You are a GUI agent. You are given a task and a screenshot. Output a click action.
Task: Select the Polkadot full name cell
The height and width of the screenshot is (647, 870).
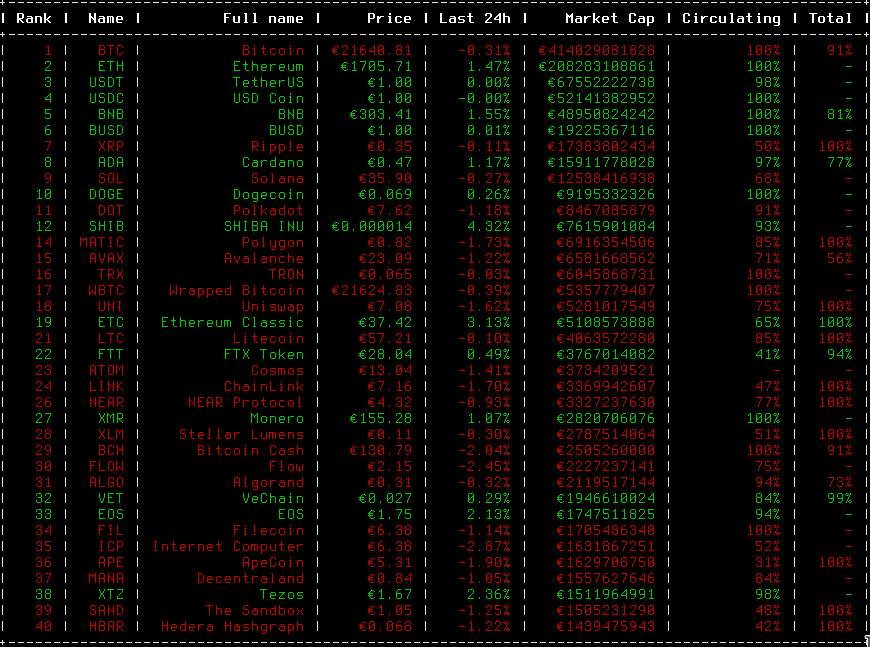tap(268, 211)
